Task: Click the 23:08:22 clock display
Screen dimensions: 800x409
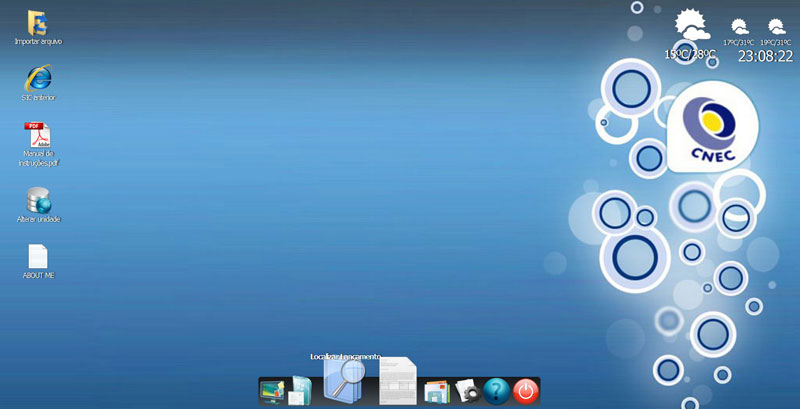Action: click(x=765, y=56)
